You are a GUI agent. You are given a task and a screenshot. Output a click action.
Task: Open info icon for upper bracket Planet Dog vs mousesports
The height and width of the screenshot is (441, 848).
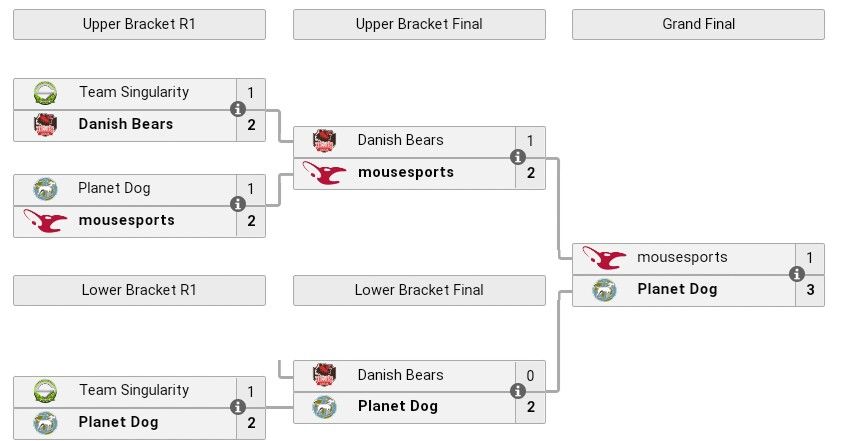click(238, 204)
